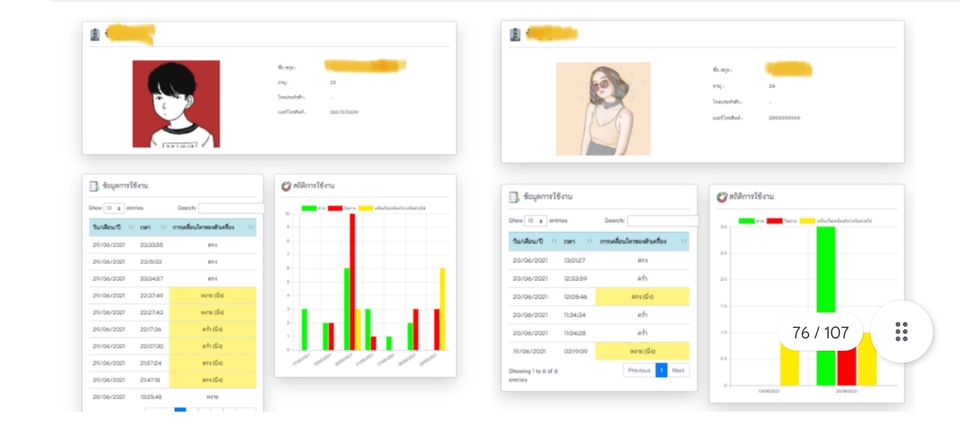Screen dimensions: 960x432
Task: Click the yellow cell in the 22:27:43 row
Action: pos(213,312)
